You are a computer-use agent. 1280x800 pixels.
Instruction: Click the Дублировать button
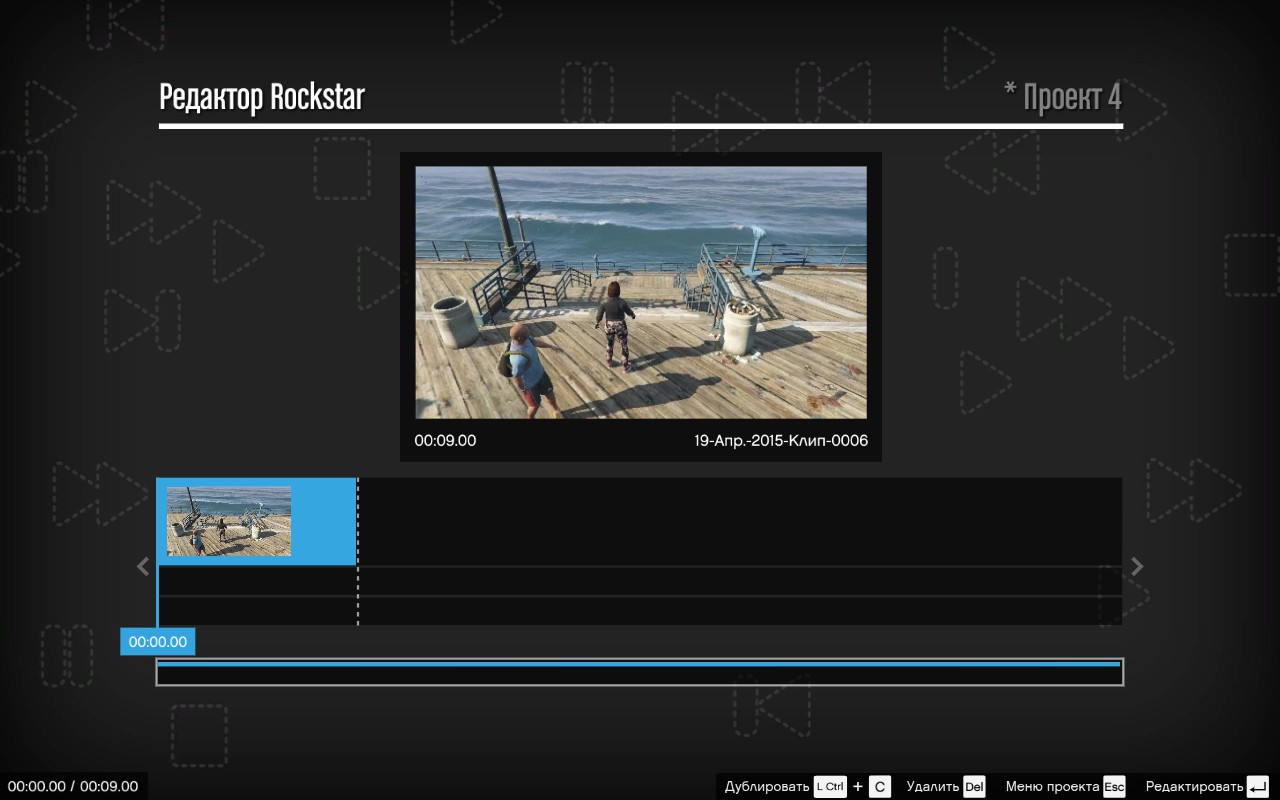(x=767, y=787)
